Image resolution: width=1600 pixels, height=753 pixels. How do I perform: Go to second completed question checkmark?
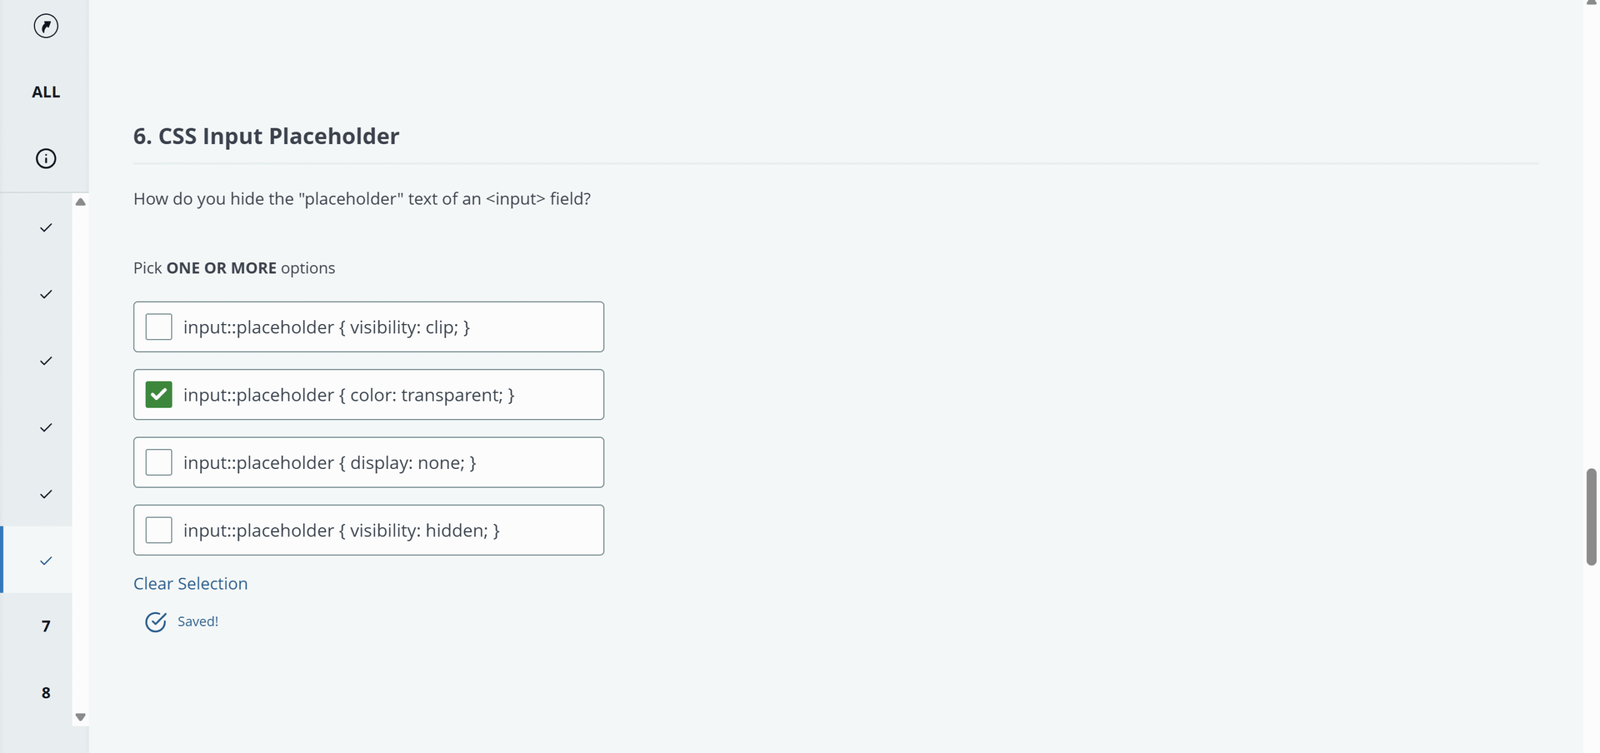[46, 294]
